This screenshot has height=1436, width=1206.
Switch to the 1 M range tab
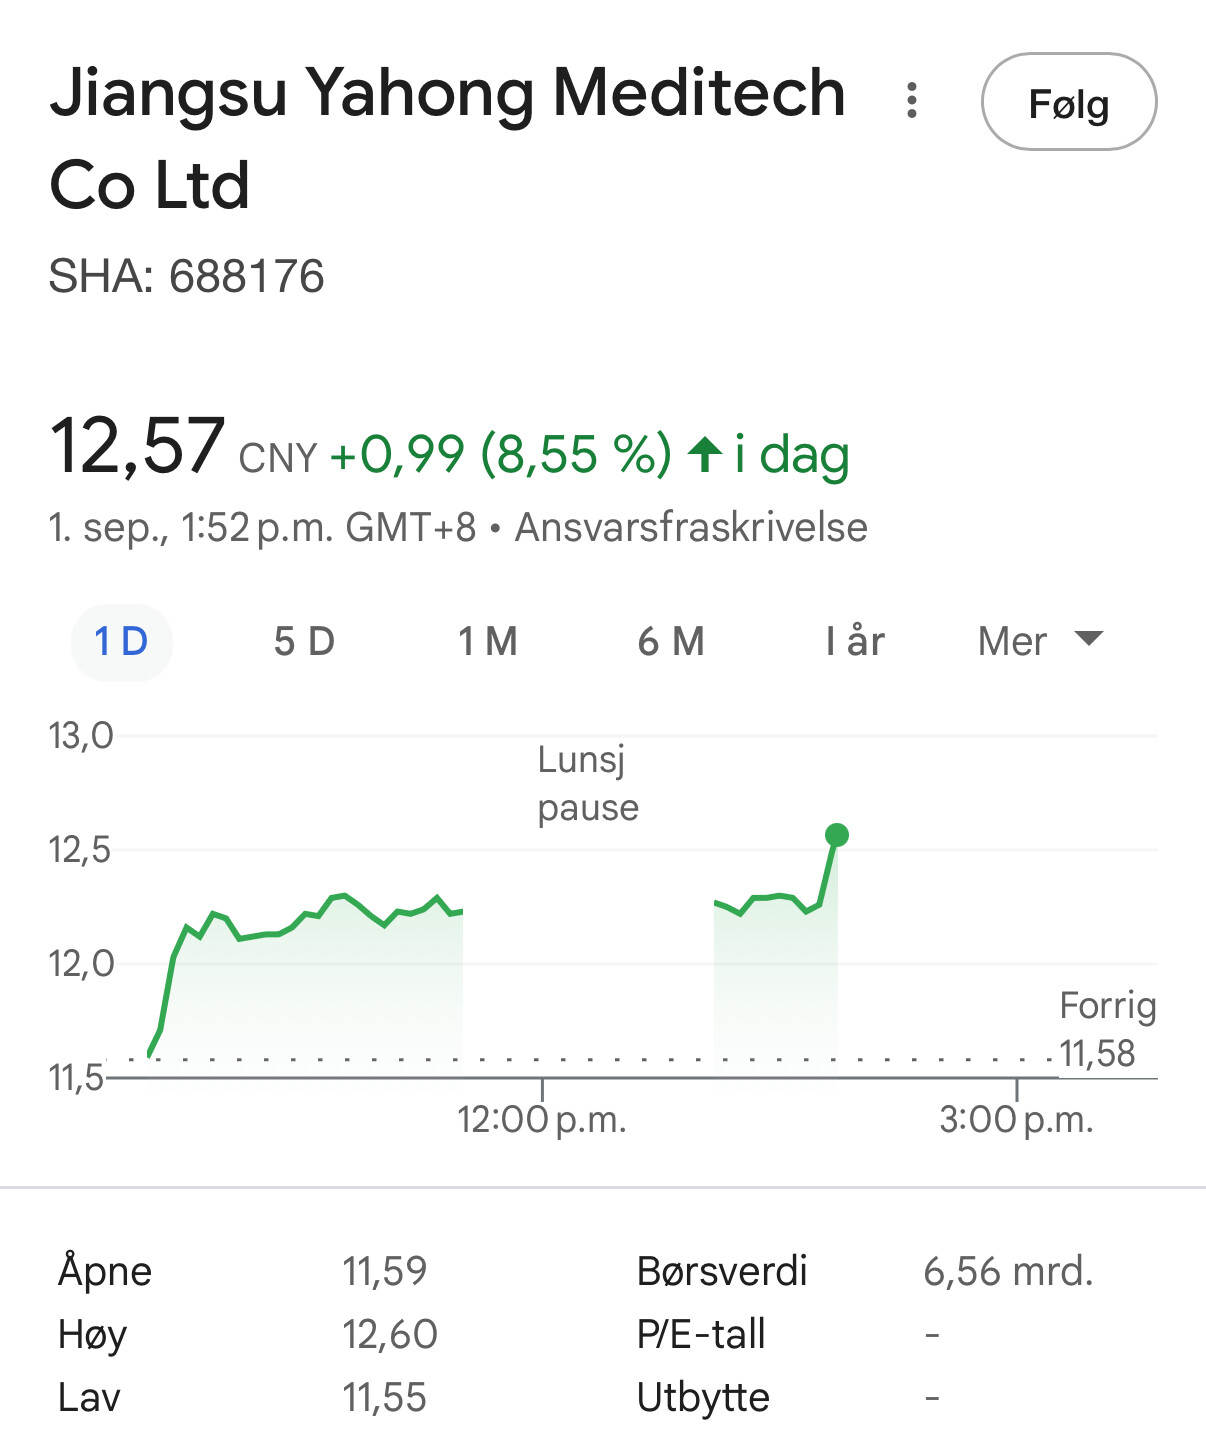(488, 642)
